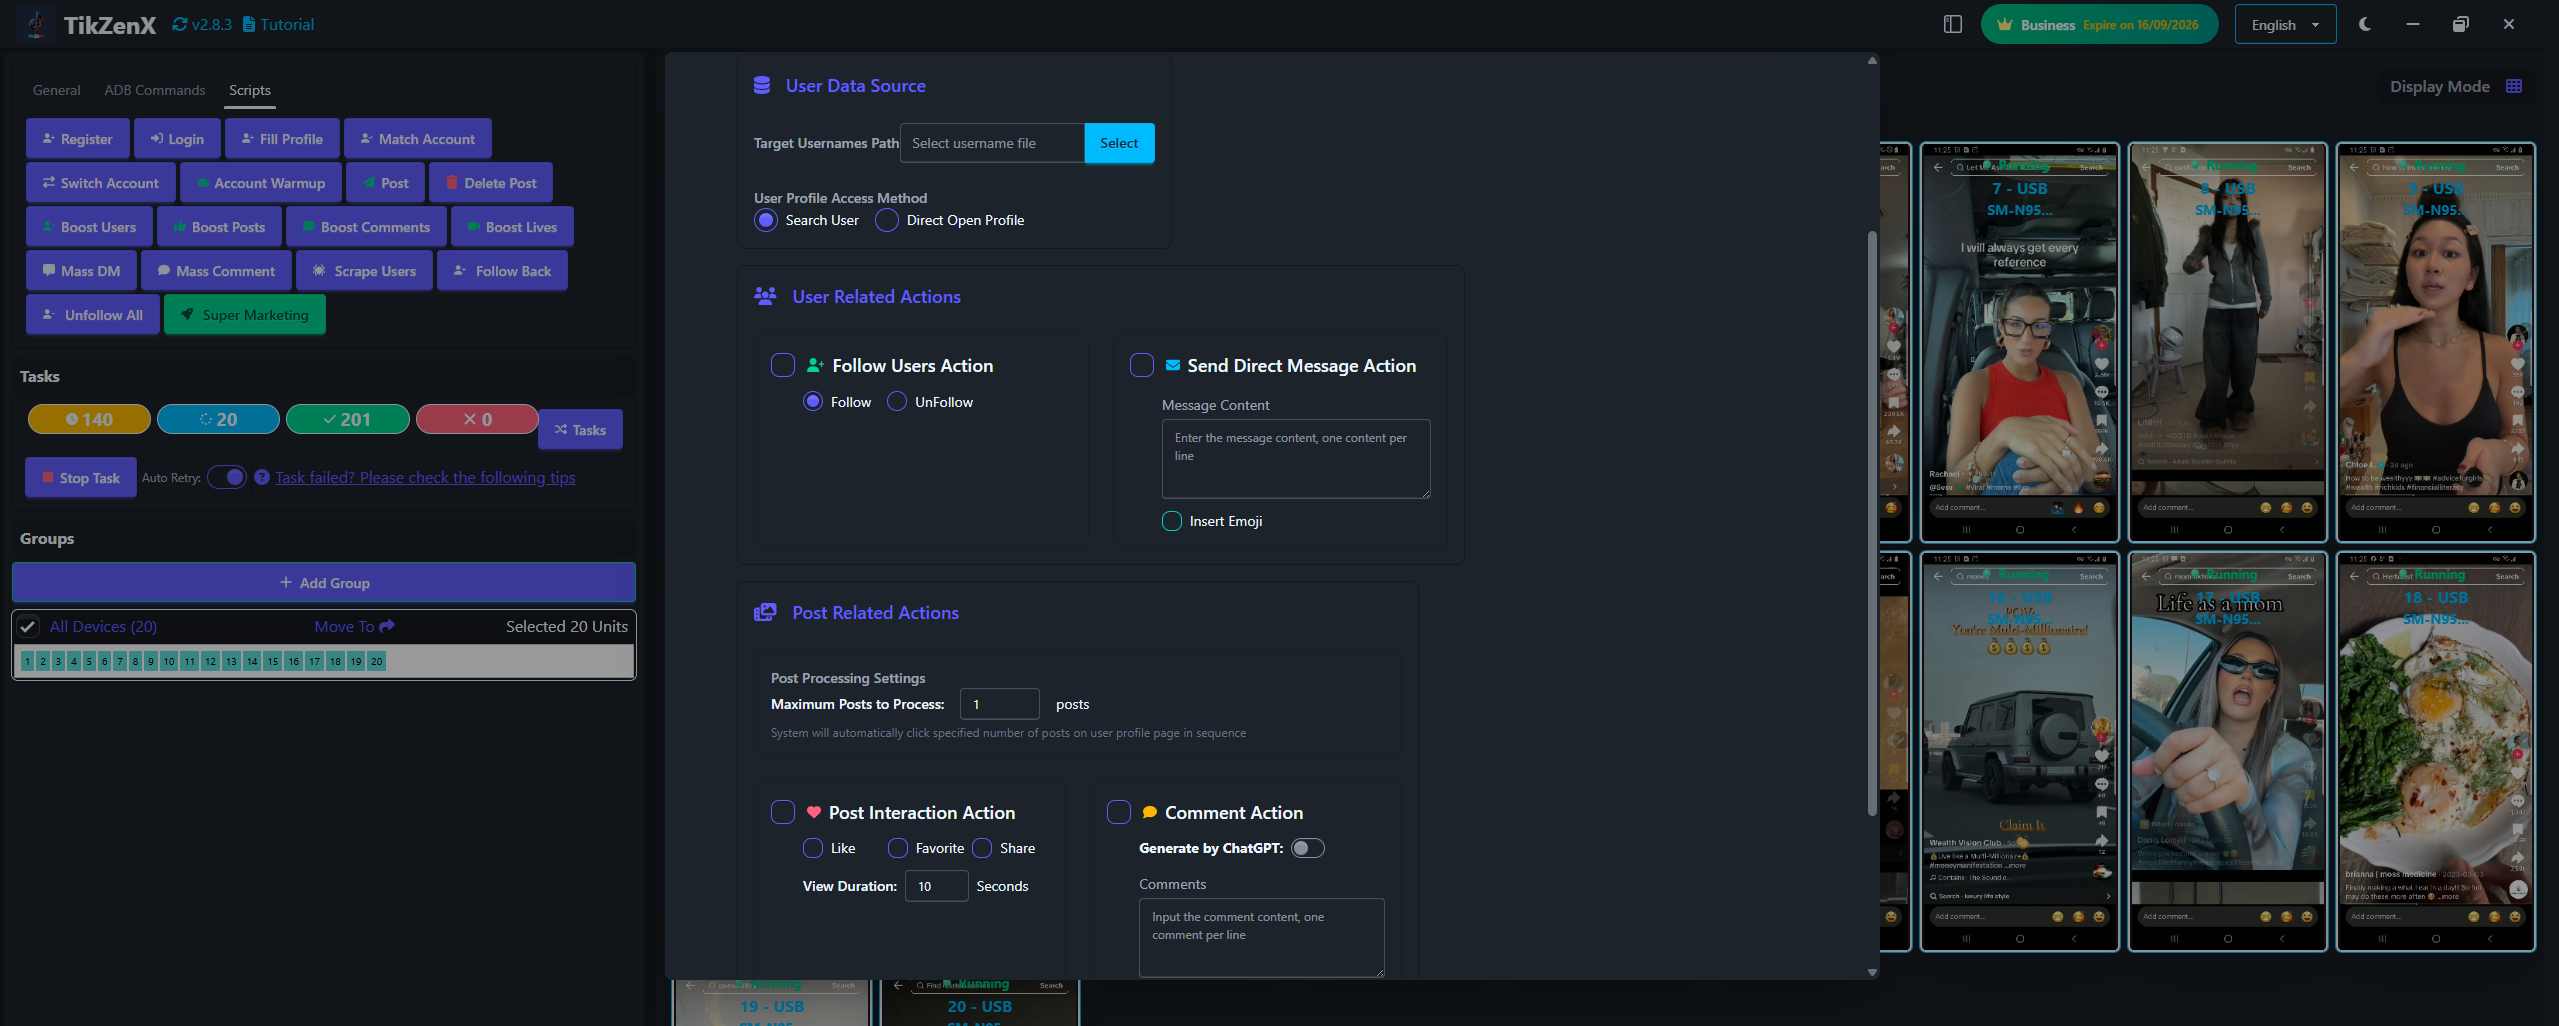Enable the Auto Retry toggle
The image size is (2559, 1026).
(x=228, y=477)
